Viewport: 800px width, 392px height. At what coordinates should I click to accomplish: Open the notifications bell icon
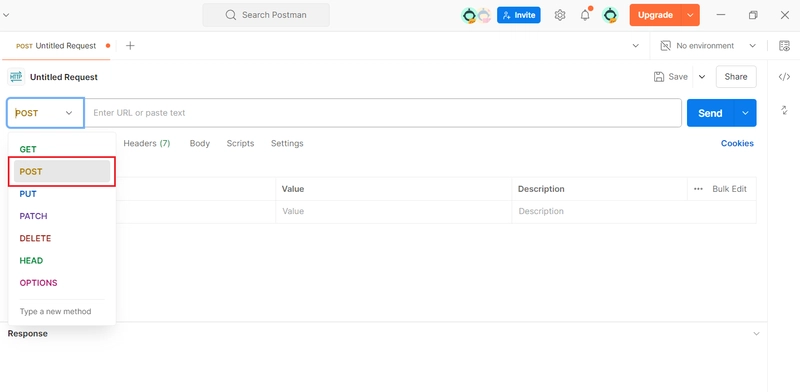coord(585,15)
